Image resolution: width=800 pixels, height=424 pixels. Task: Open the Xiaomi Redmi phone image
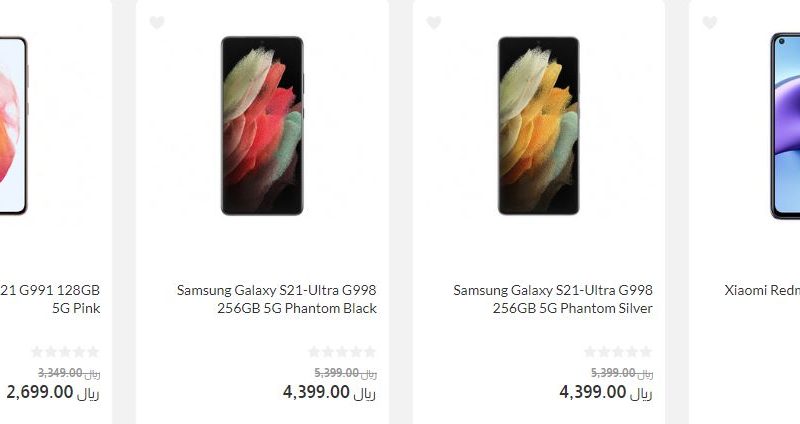(785, 126)
